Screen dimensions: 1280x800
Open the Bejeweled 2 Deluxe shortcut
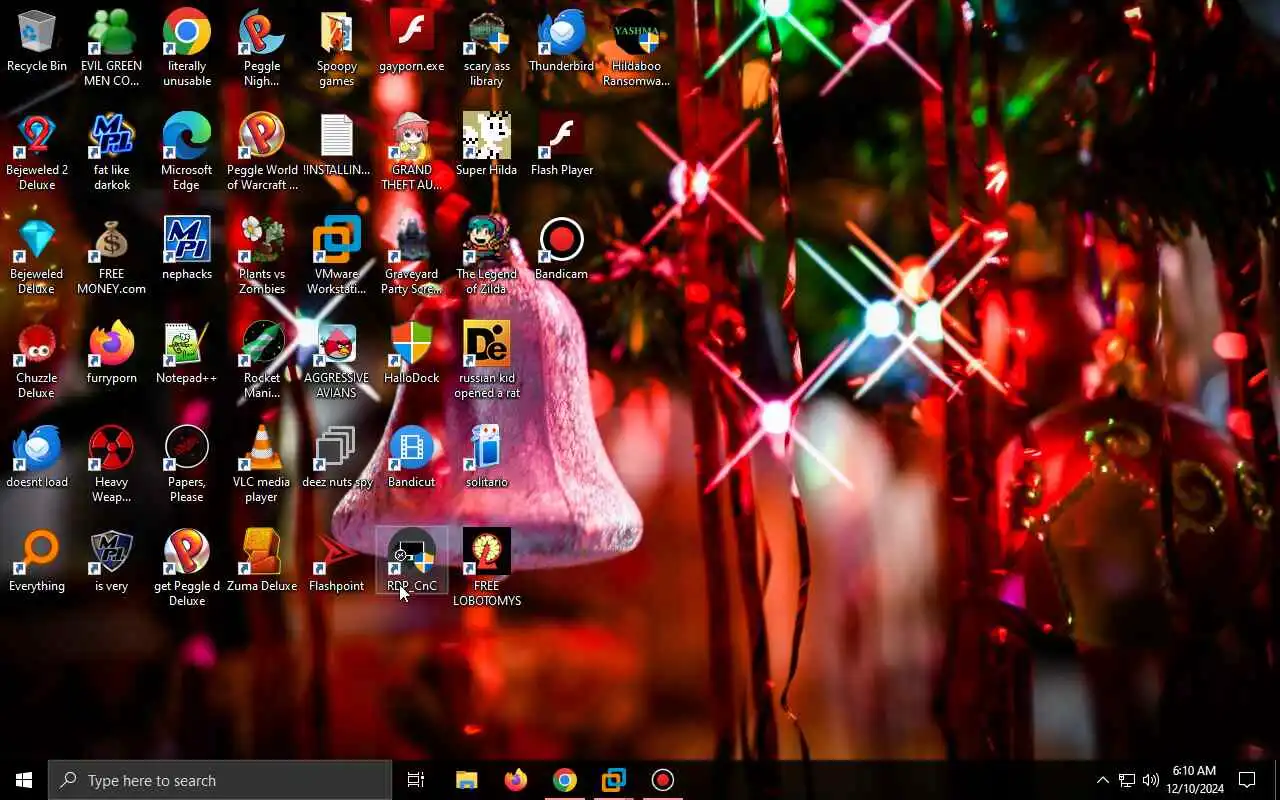[x=37, y=152]
